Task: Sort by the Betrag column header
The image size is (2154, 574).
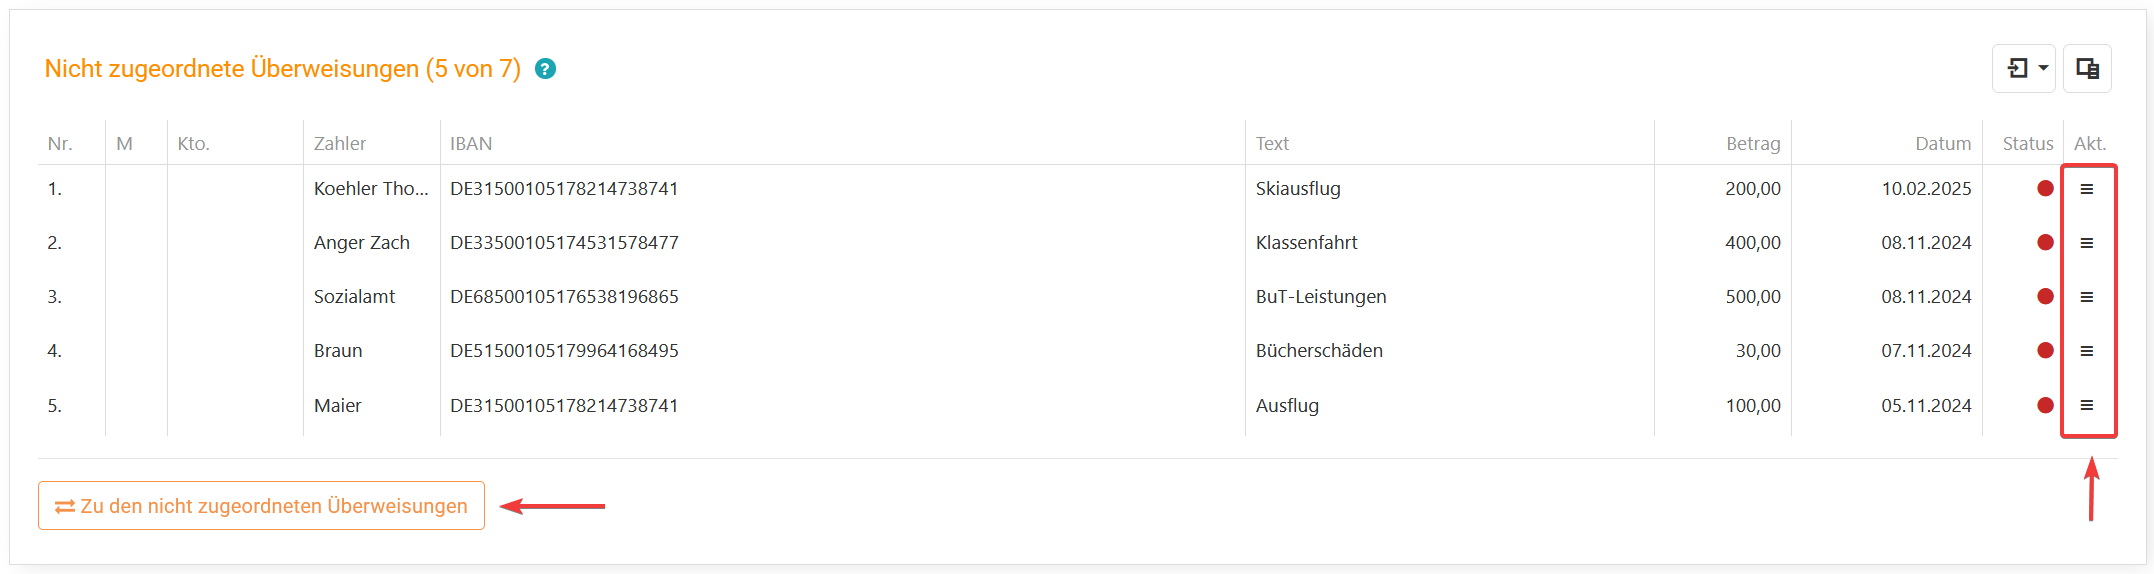Action: tap(1753, 144)
